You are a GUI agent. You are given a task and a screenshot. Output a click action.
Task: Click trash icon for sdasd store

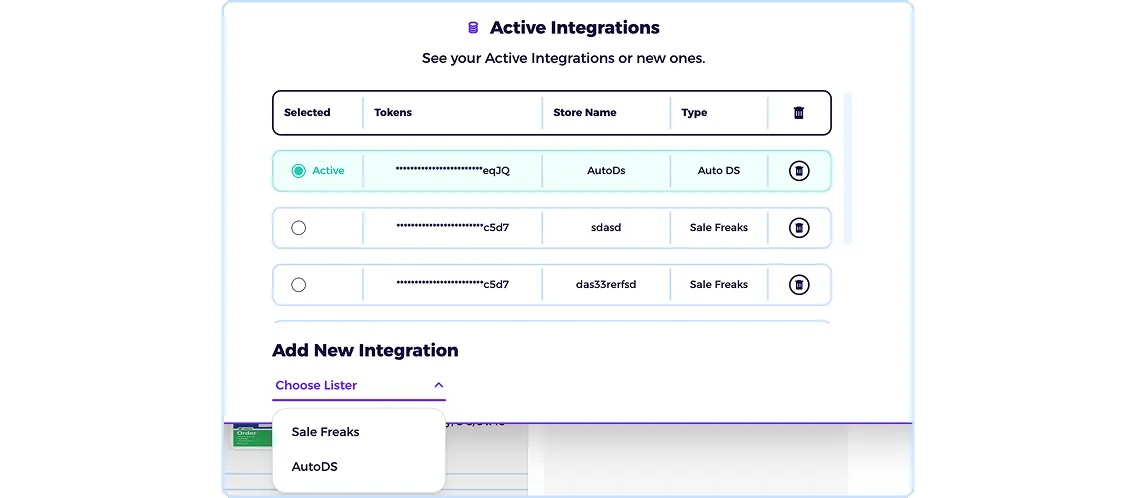(x=798, y=228)
